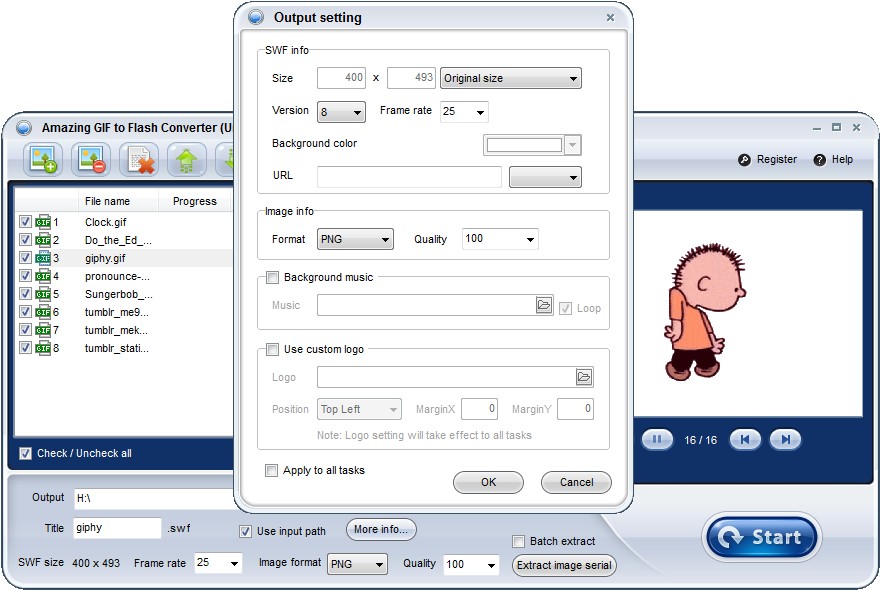Check the Apply to all tasks box

pyautogui.click(x=271, y=470)
